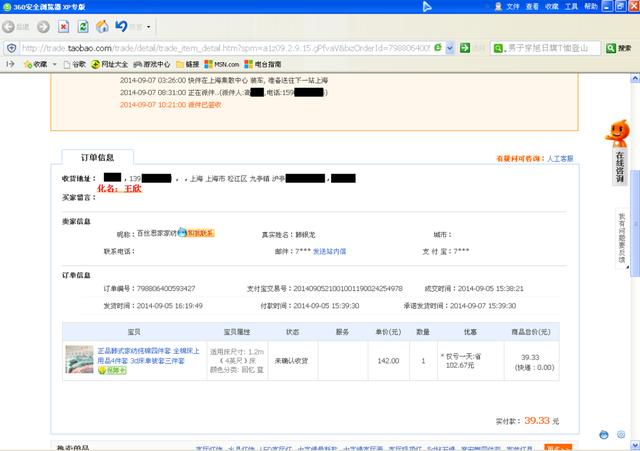The width and height of the screenshot is (640, 451).
Task: Click the orange button at bottom right edge
Action: tap(558, 447)
